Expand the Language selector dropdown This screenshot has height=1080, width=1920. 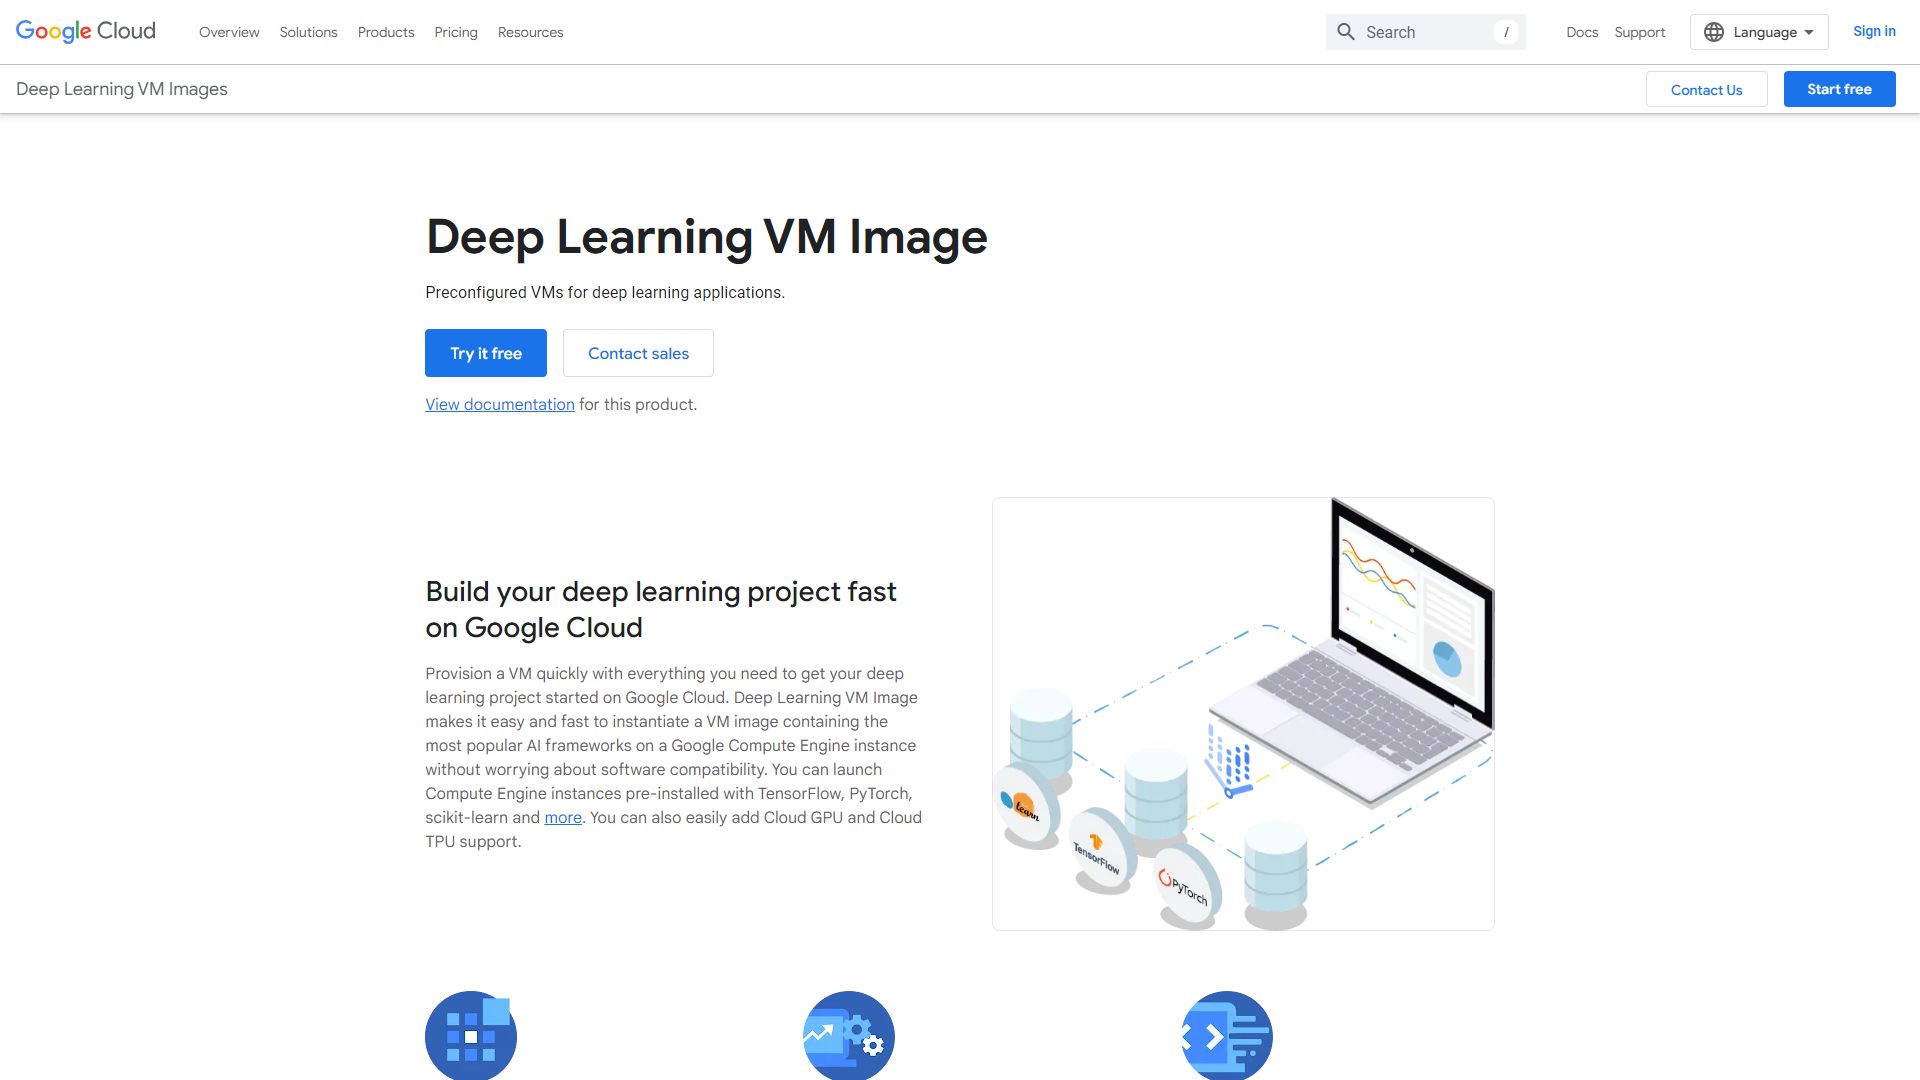point(1759,32)
